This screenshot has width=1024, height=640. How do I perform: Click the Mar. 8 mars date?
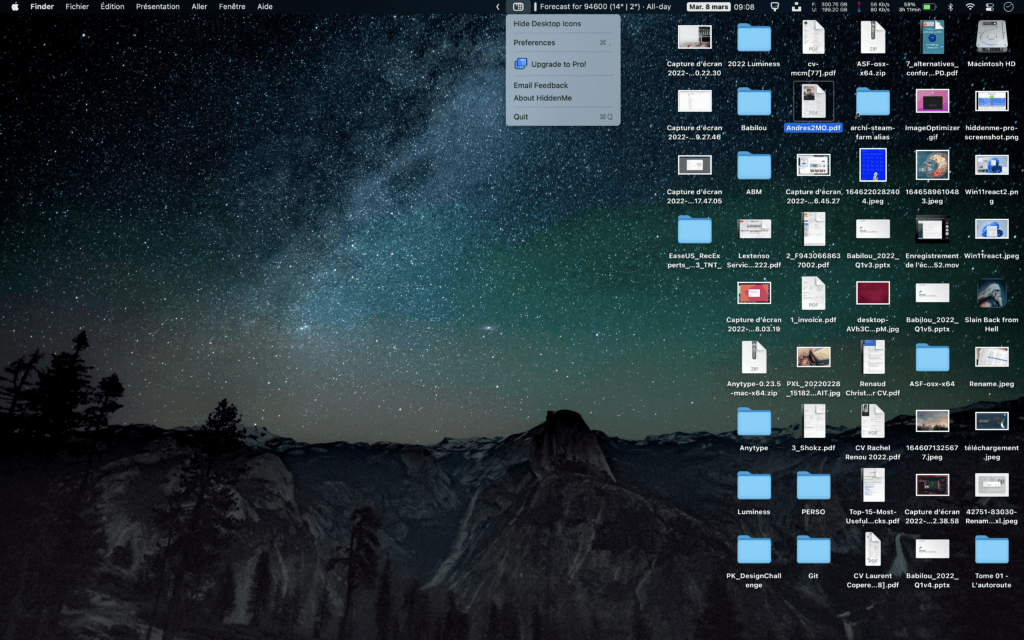coord(709,7)
